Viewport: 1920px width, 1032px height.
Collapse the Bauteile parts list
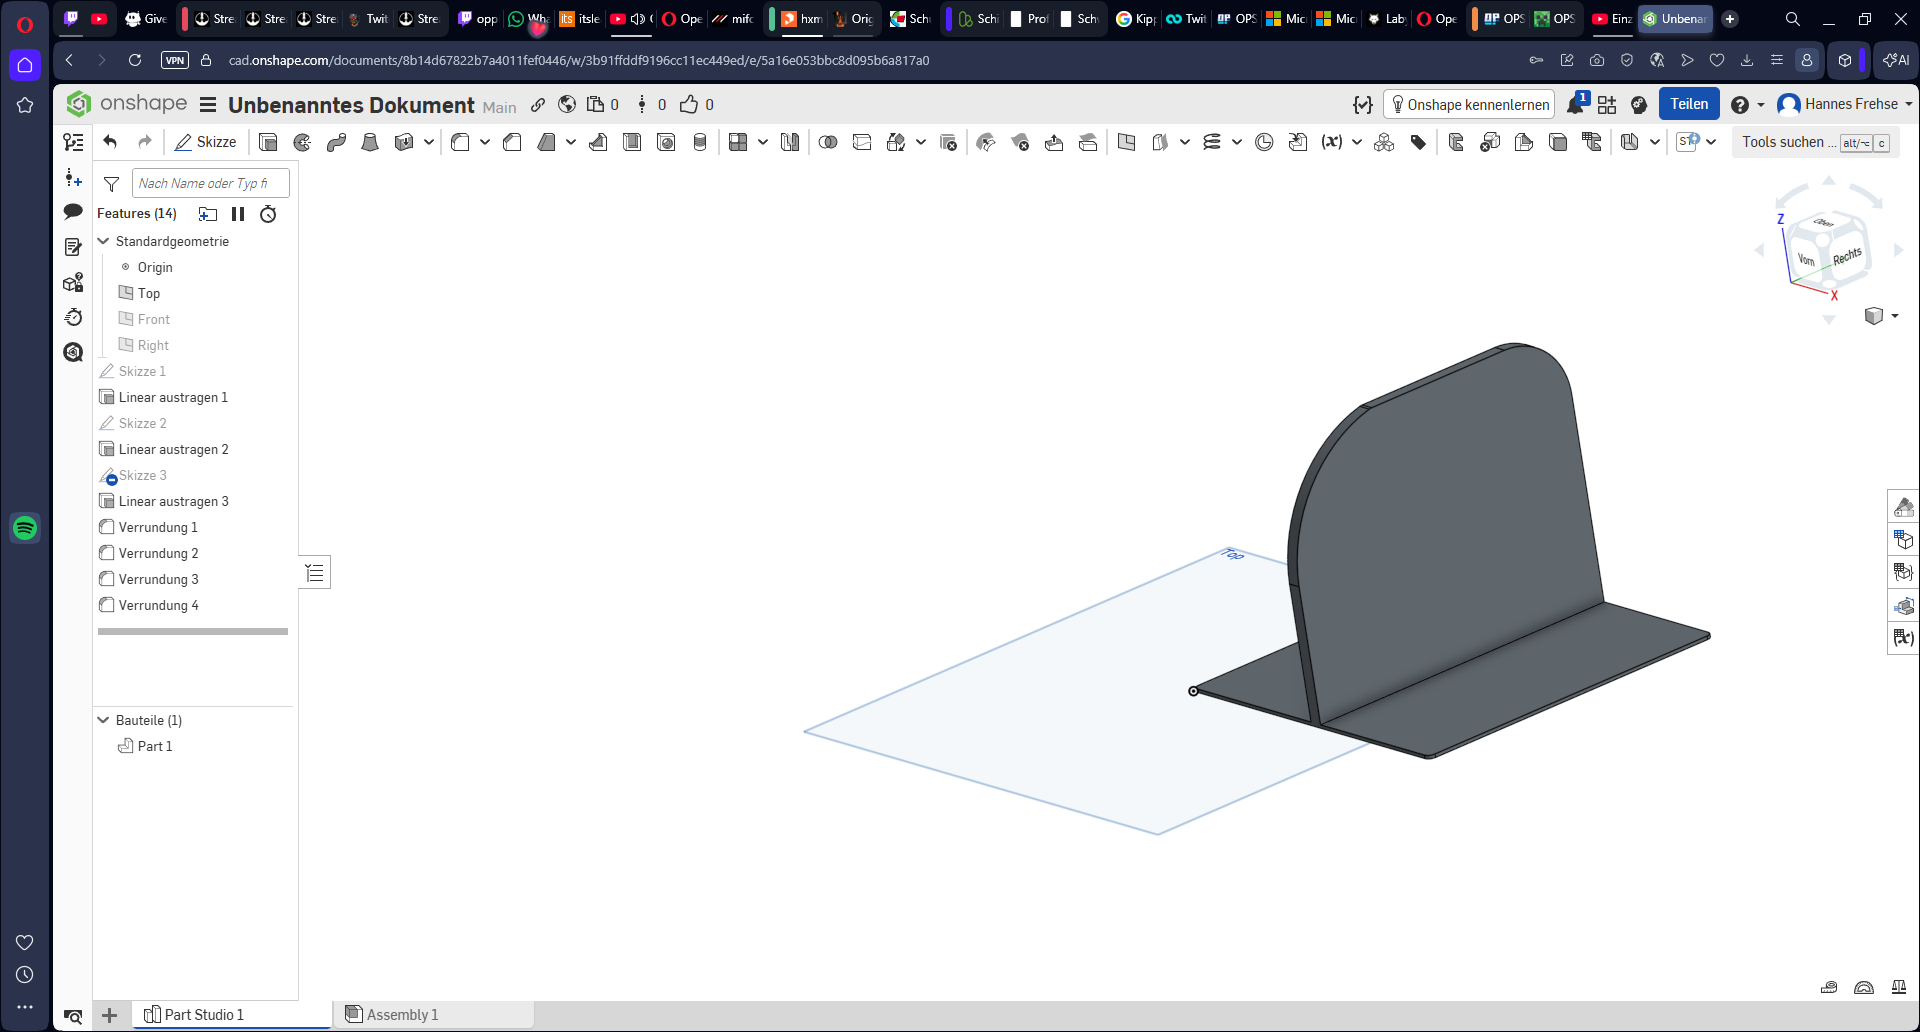tap(103, 720)
